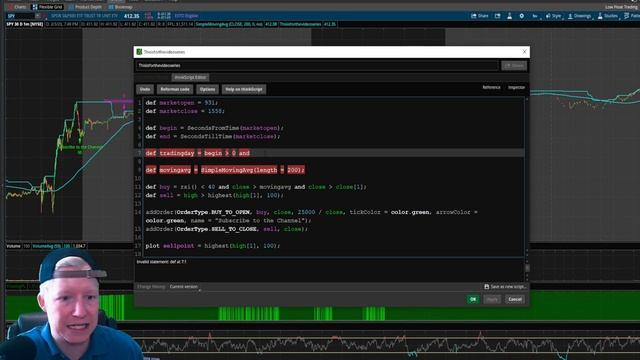Click the thinkScript editor dialog title icon

pyautogui.click(x=139, y=52)
